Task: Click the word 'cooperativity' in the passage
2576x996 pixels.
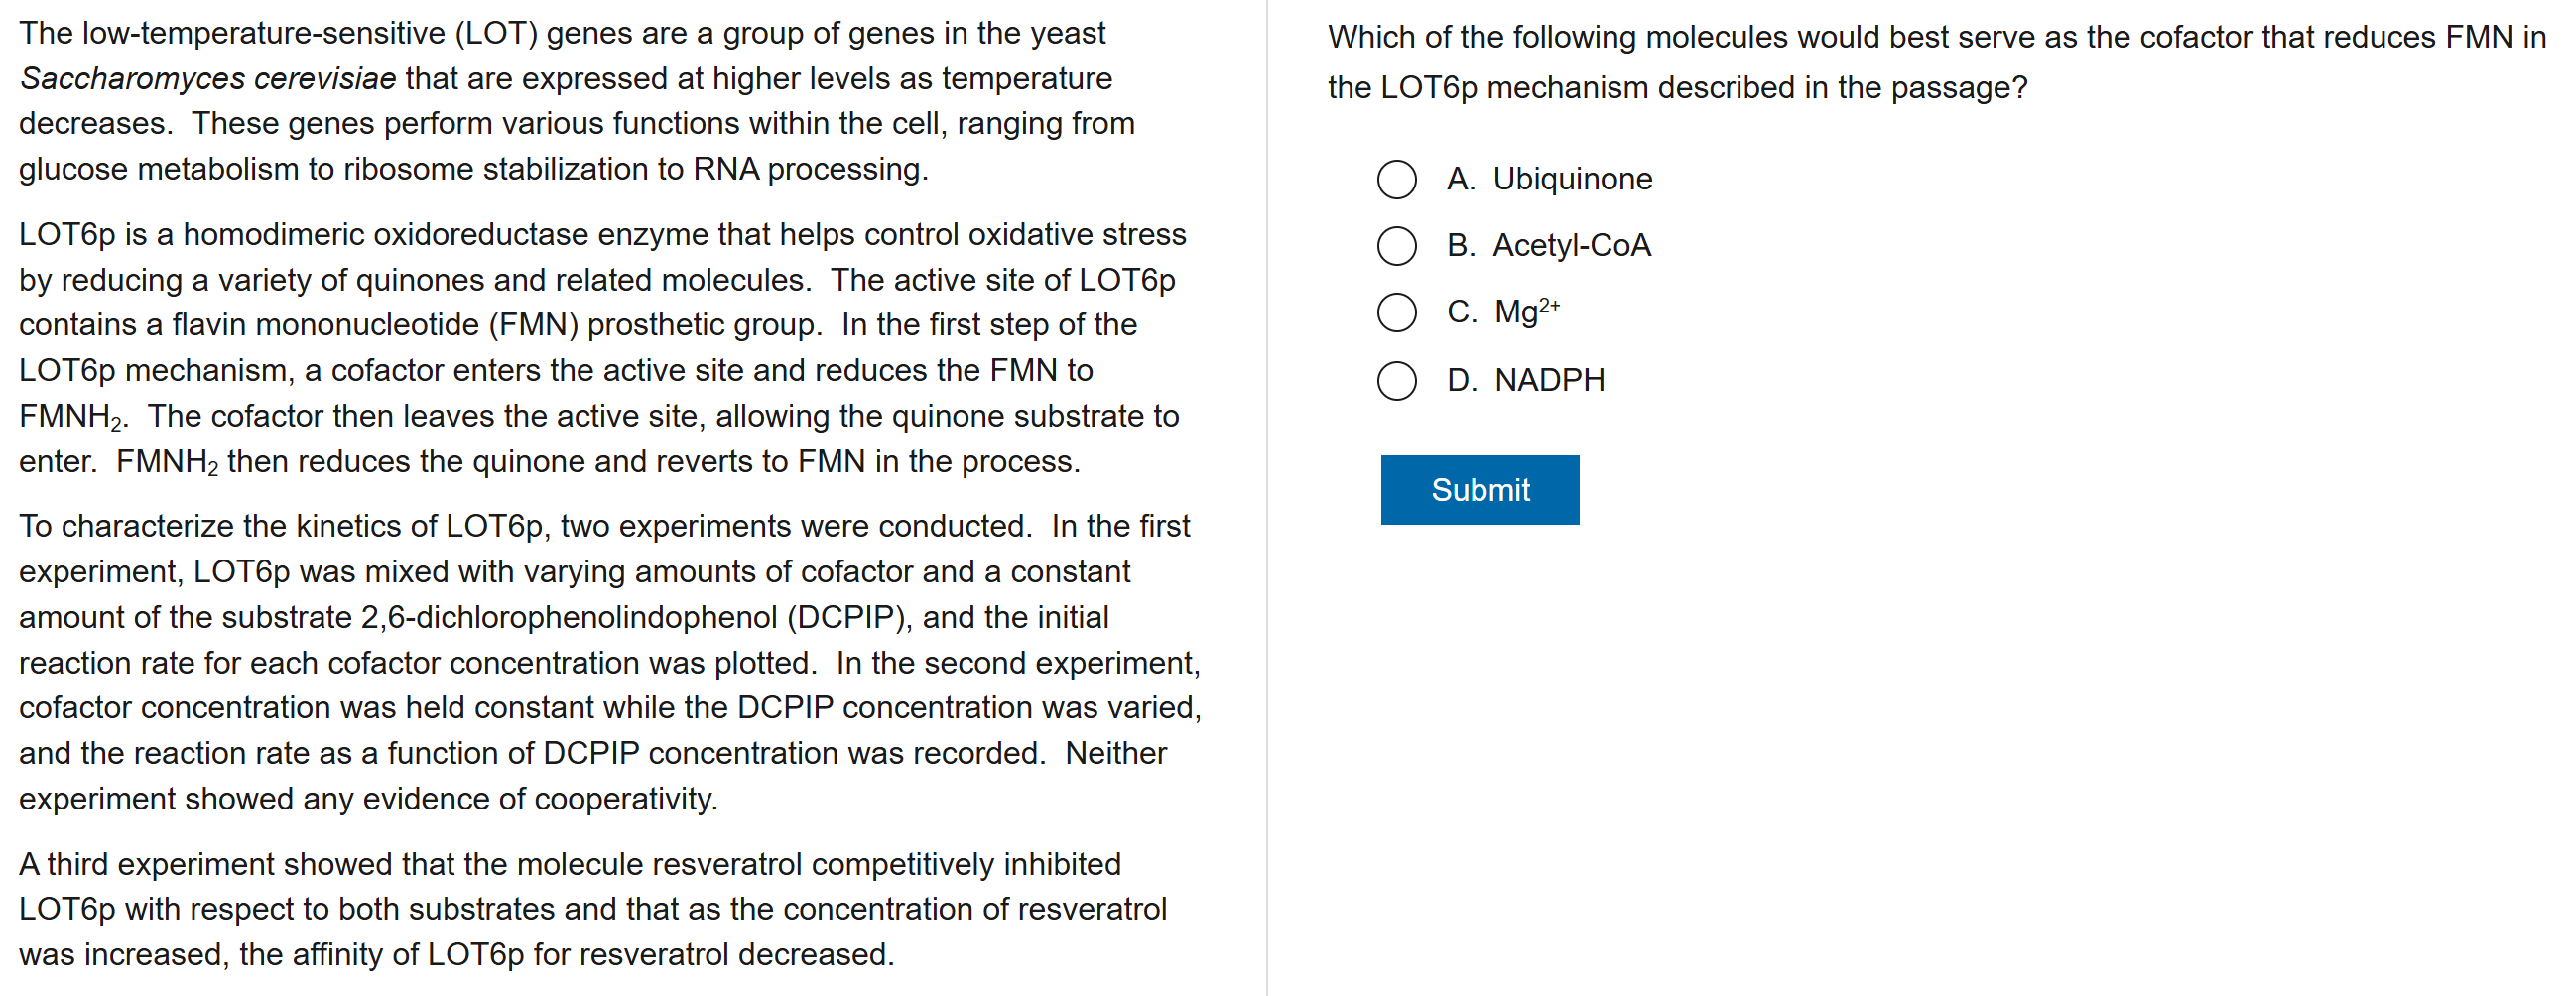Action: [624, 799]
